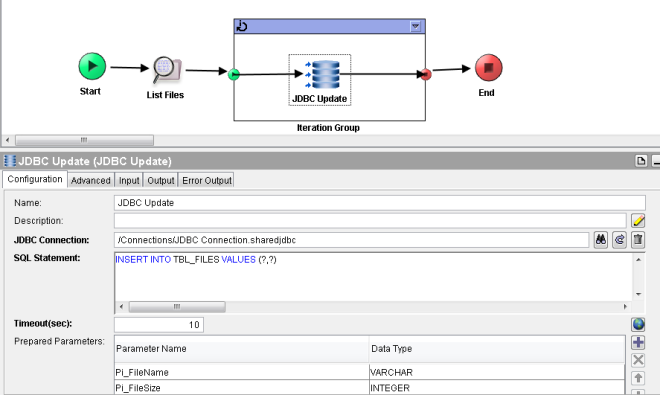
Task: Click the INTEGER data type cell
Action: pos(497,388)
